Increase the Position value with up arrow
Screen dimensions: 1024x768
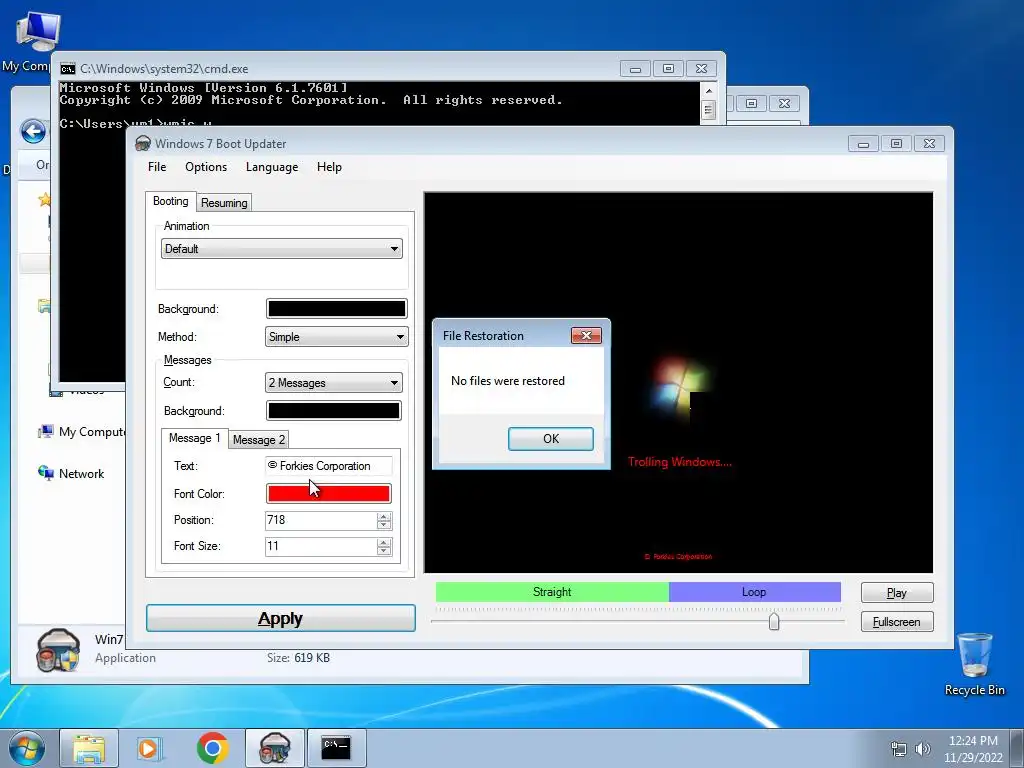pos(384,517)
